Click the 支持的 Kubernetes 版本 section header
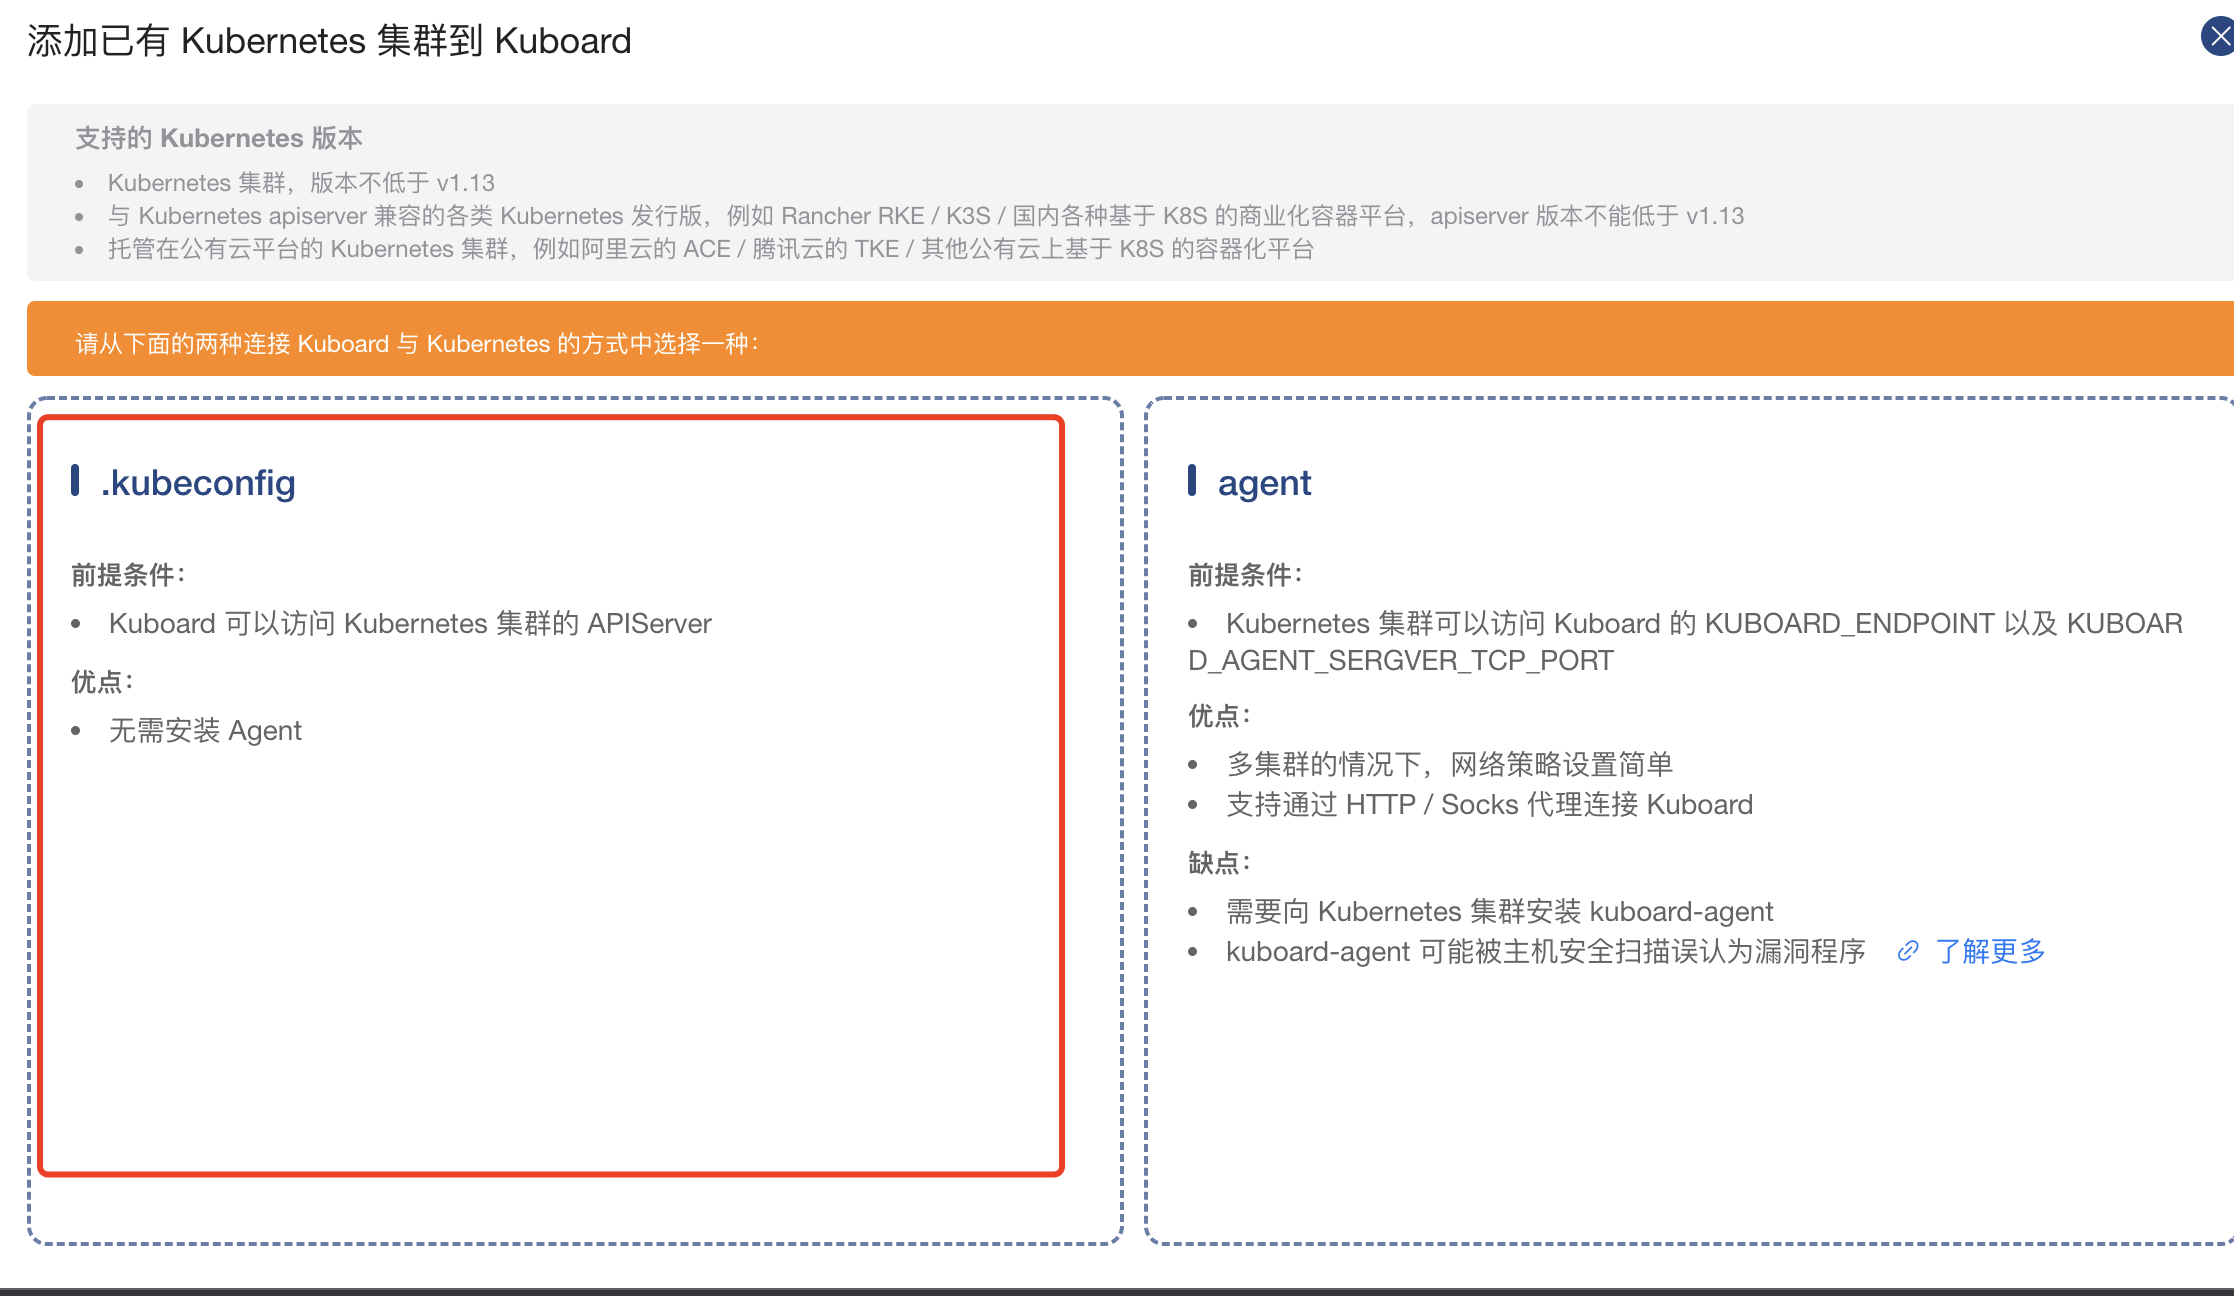The width and height of the screenshot is (2234, 1296). [x=219, y=137]
